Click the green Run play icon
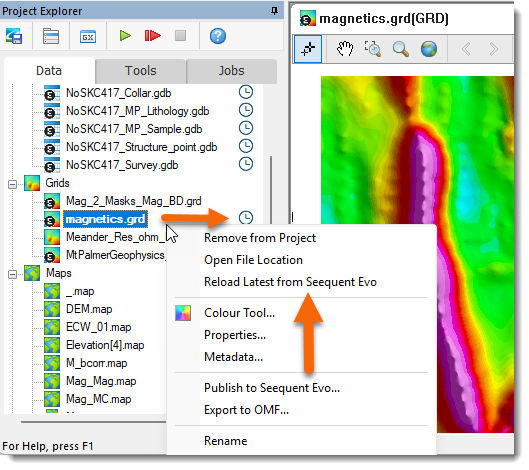529x470 pixels. (x=125, y=35)
